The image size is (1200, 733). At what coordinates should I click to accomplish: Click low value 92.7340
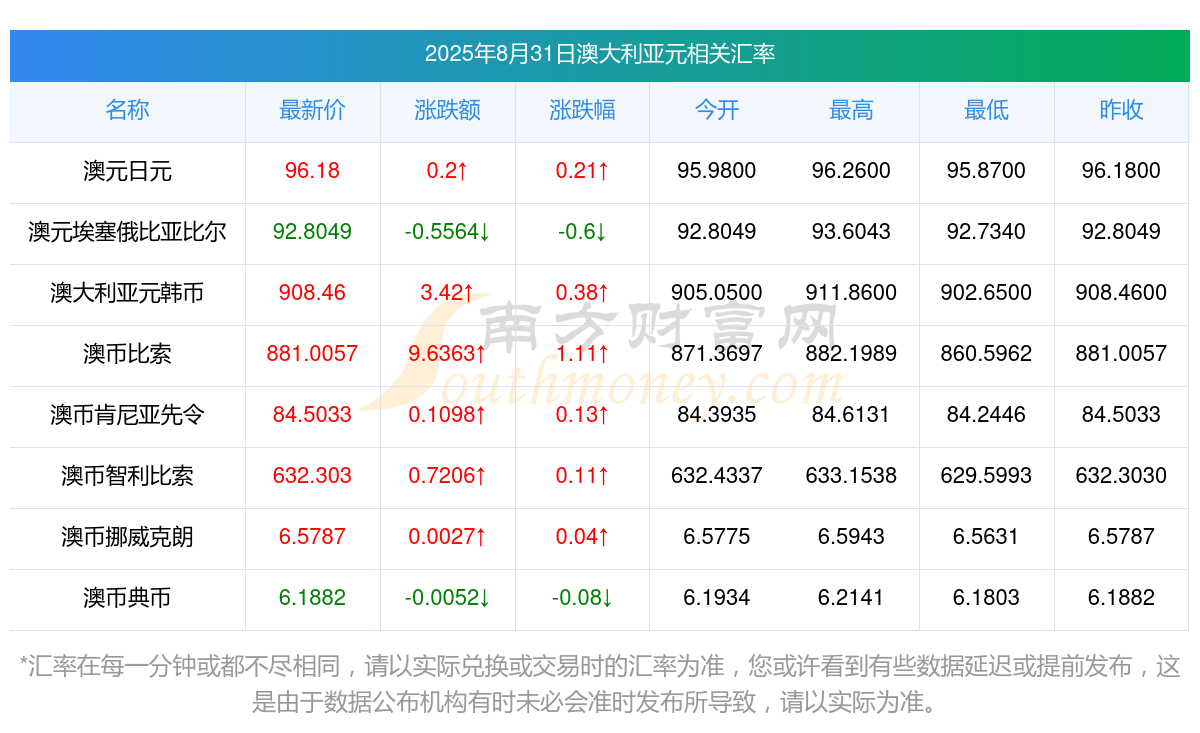tap(986, 232)
